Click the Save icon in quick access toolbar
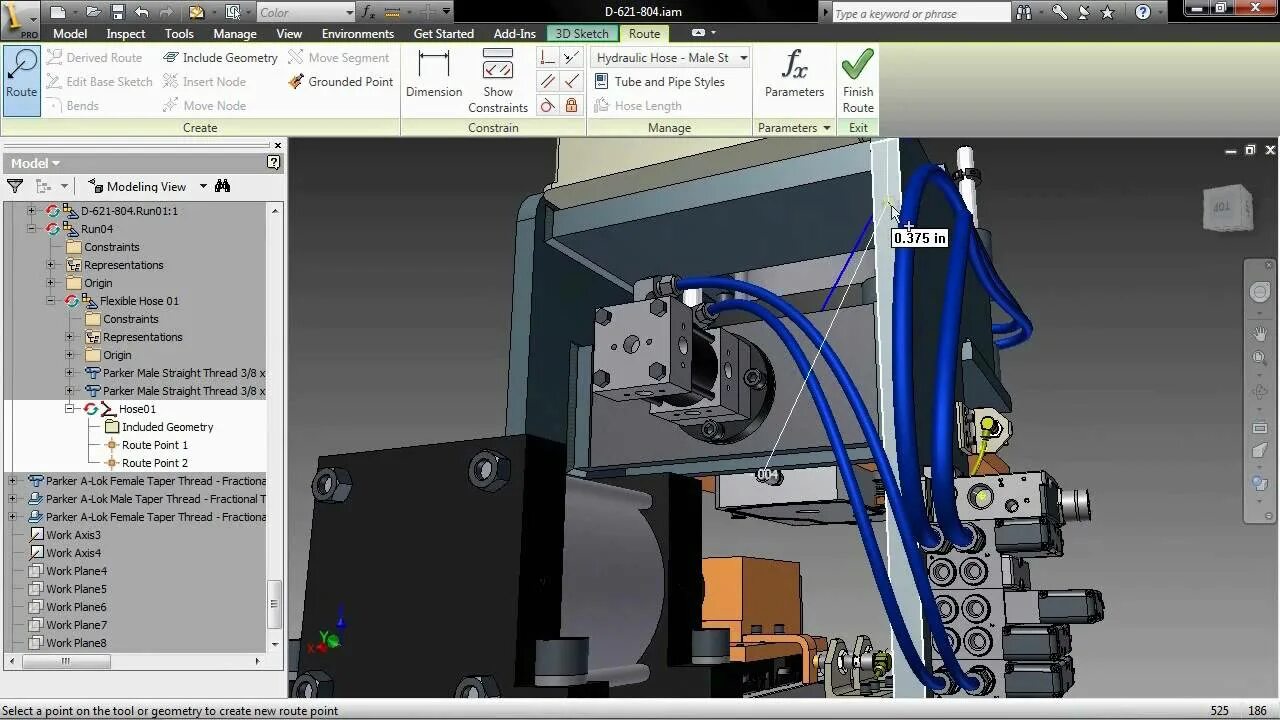This screenshot has height=720, width=1280. click(117, 13)
